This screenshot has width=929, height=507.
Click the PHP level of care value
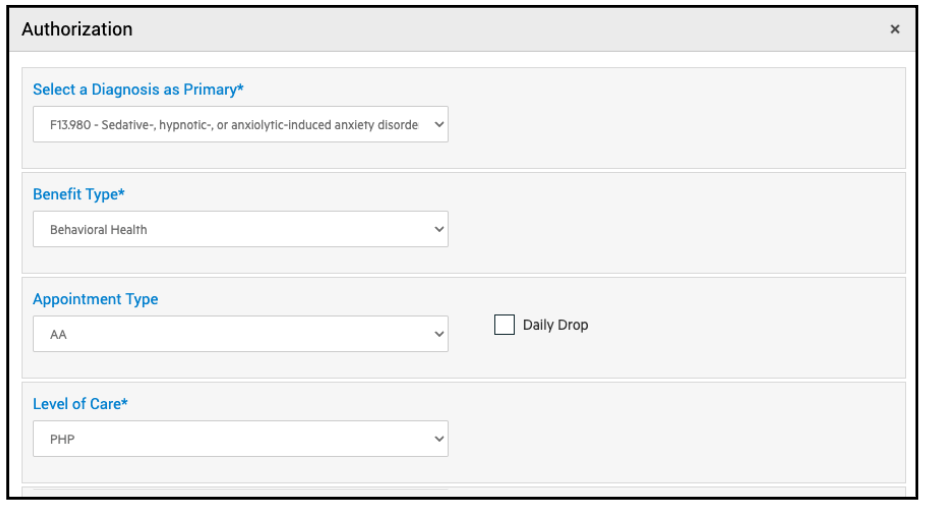(62, 438)
